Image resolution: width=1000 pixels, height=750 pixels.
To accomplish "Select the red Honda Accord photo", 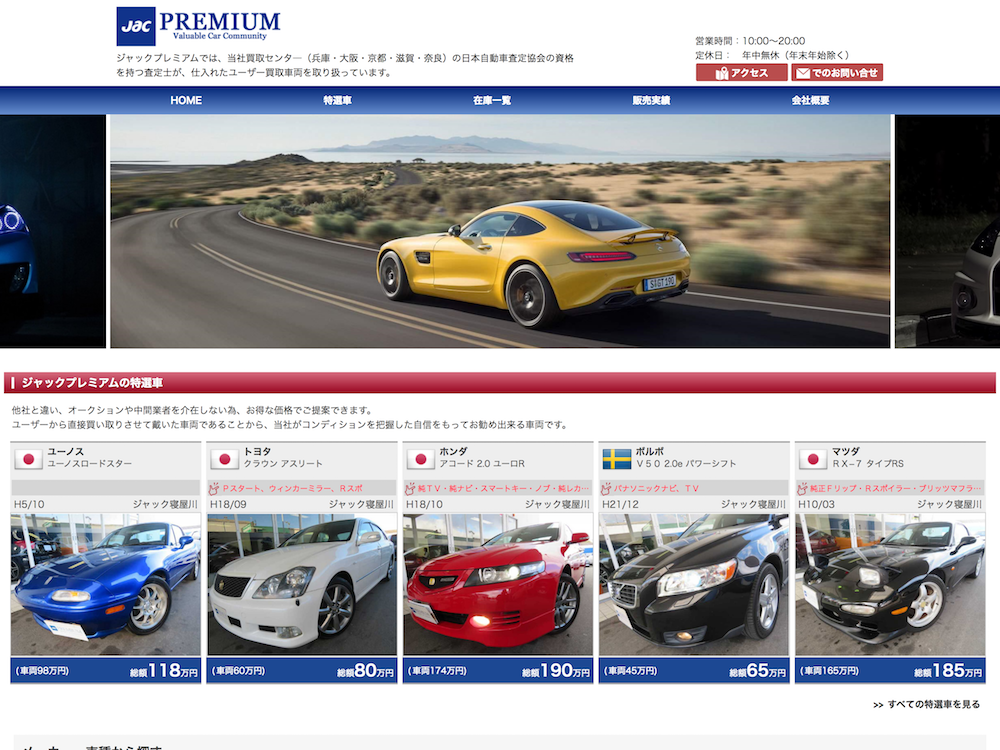I will point(497,584).
